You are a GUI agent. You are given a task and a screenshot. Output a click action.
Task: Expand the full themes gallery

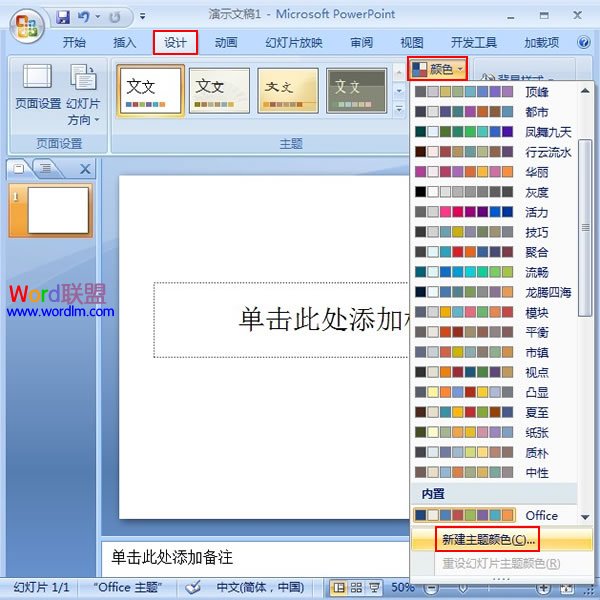pos(399,109)
